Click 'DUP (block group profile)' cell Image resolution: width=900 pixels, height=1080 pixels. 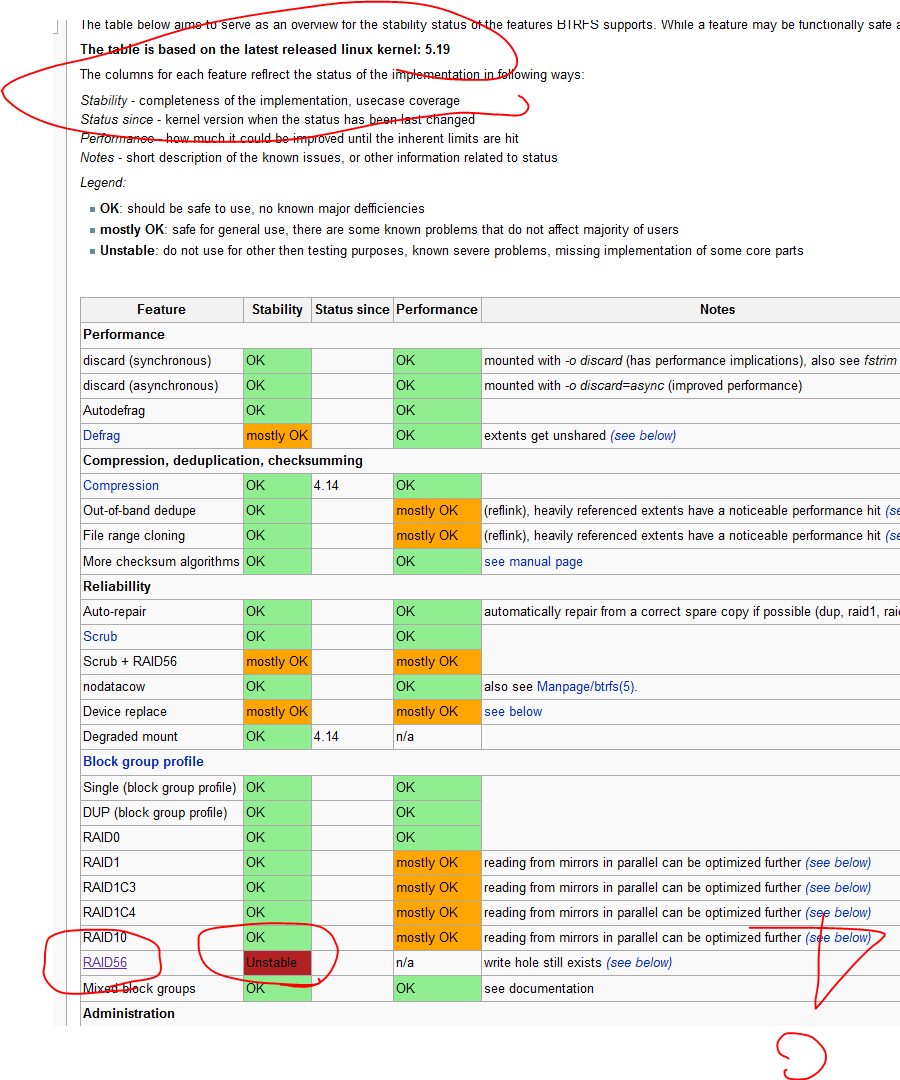click(161, 812)
